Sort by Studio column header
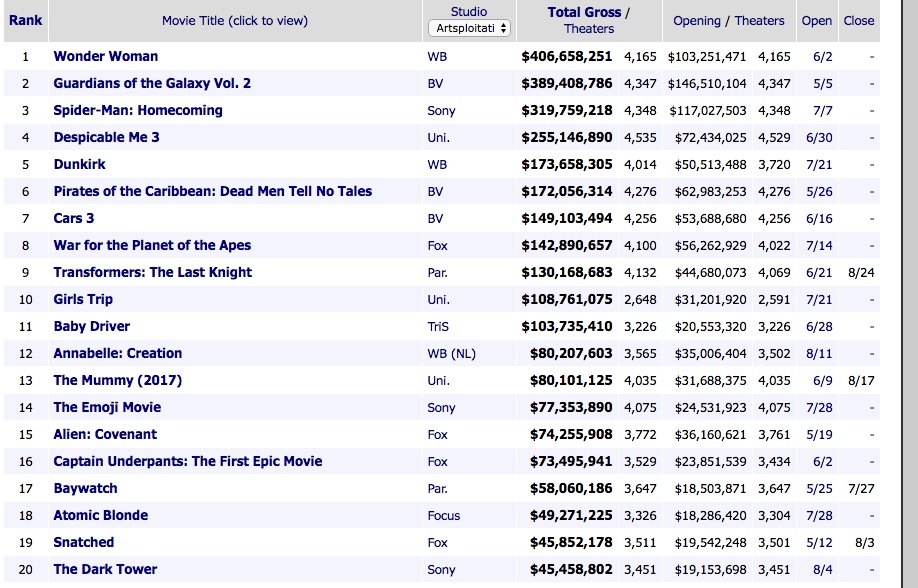This screenshot has width=918, height=588. point(469,12)
